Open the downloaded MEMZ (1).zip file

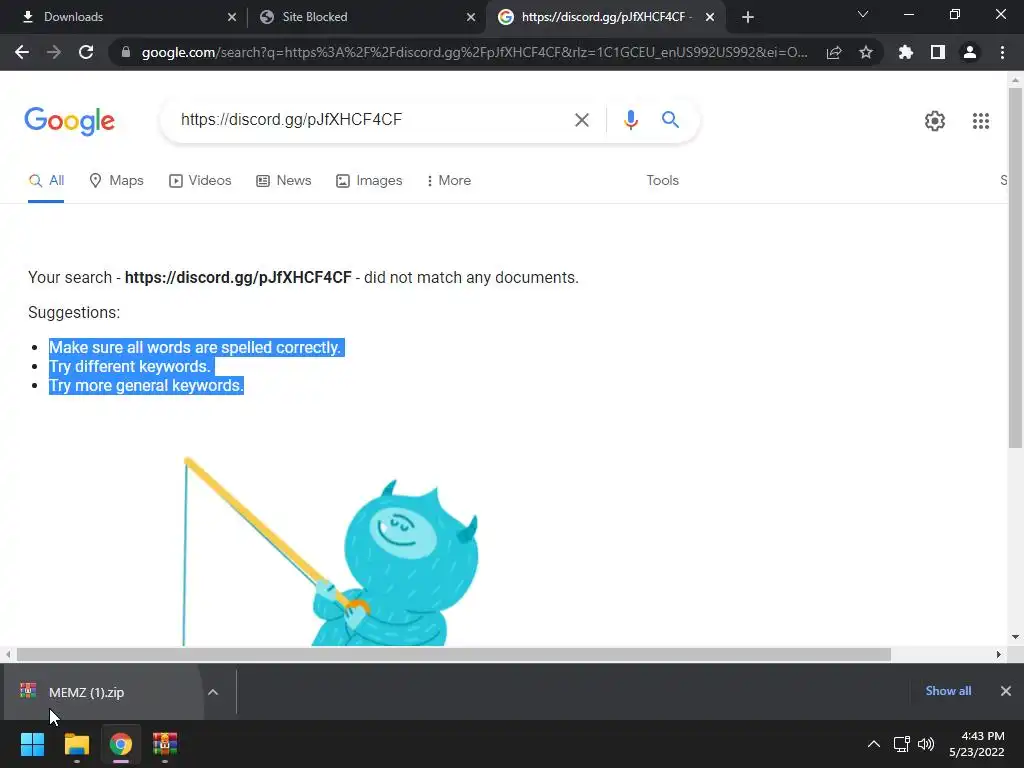104,692
